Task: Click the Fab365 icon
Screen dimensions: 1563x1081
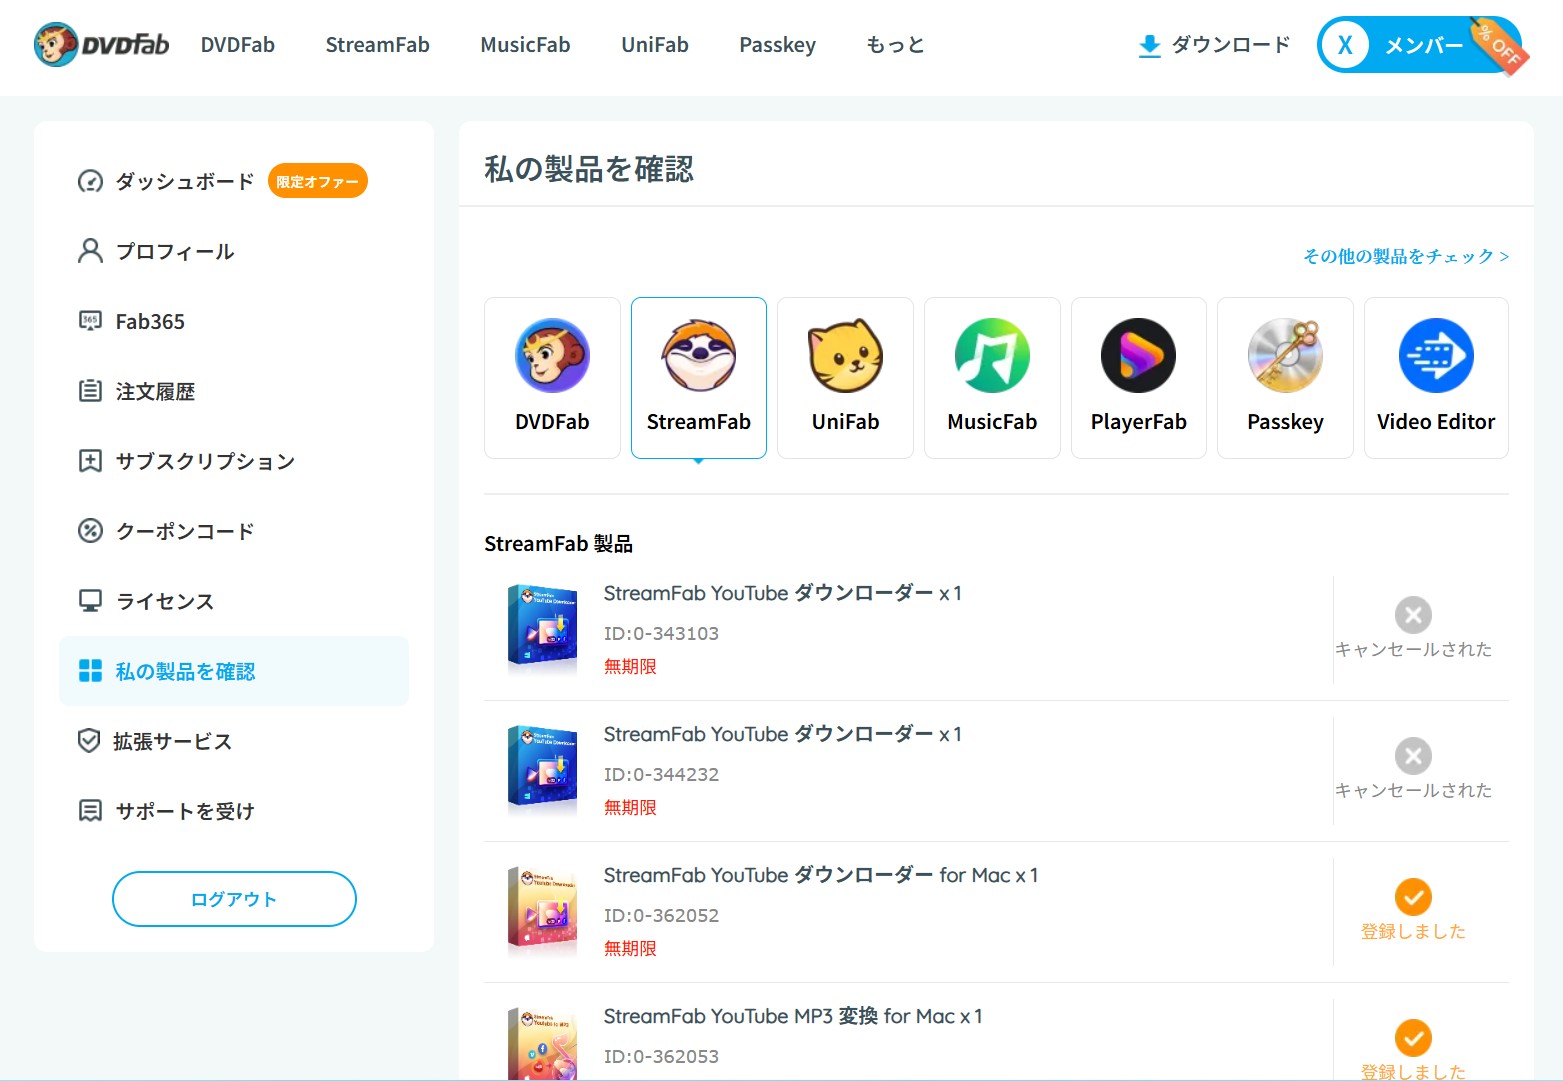Action: [90, 321]
